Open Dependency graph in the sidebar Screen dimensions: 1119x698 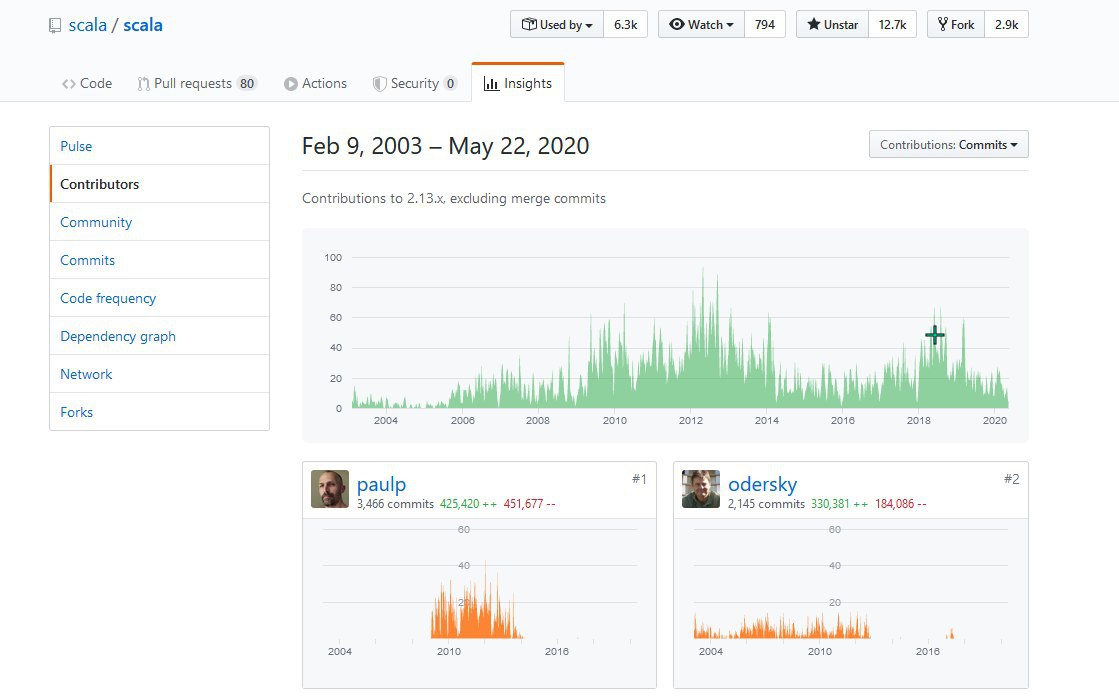[x=160, y=335]
